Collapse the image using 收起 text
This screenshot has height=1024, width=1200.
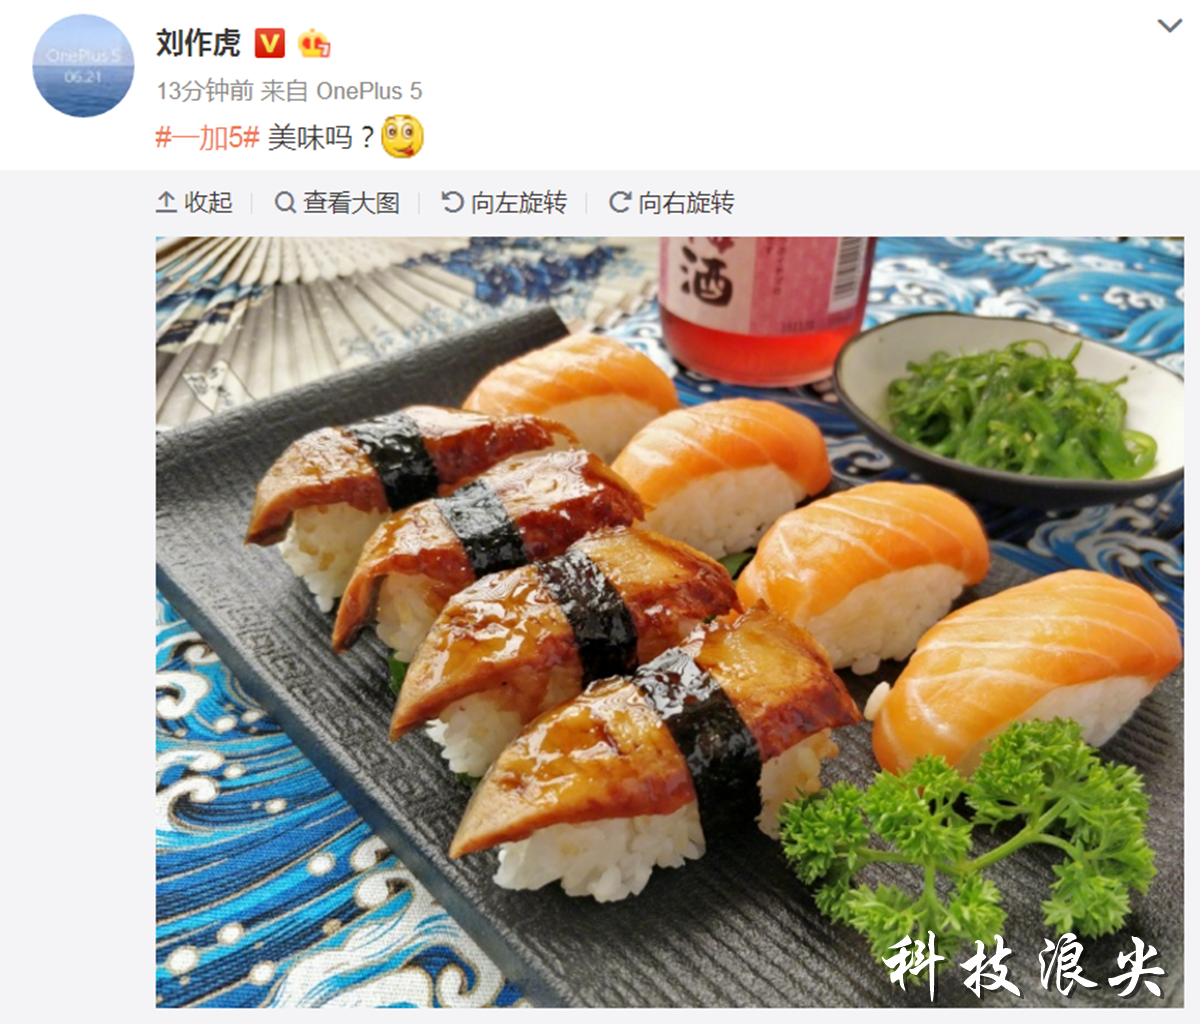pos(208,203)
